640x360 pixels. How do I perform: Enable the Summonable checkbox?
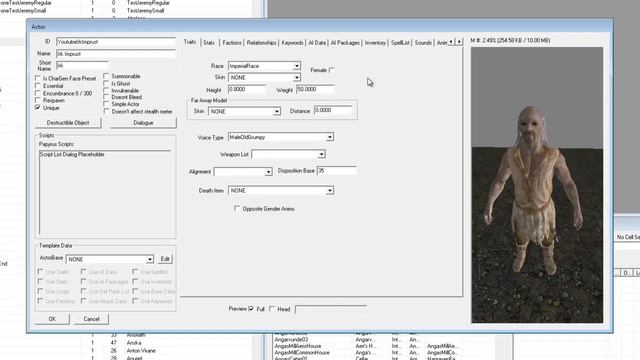pyautogui.click(x=107, y=76)
